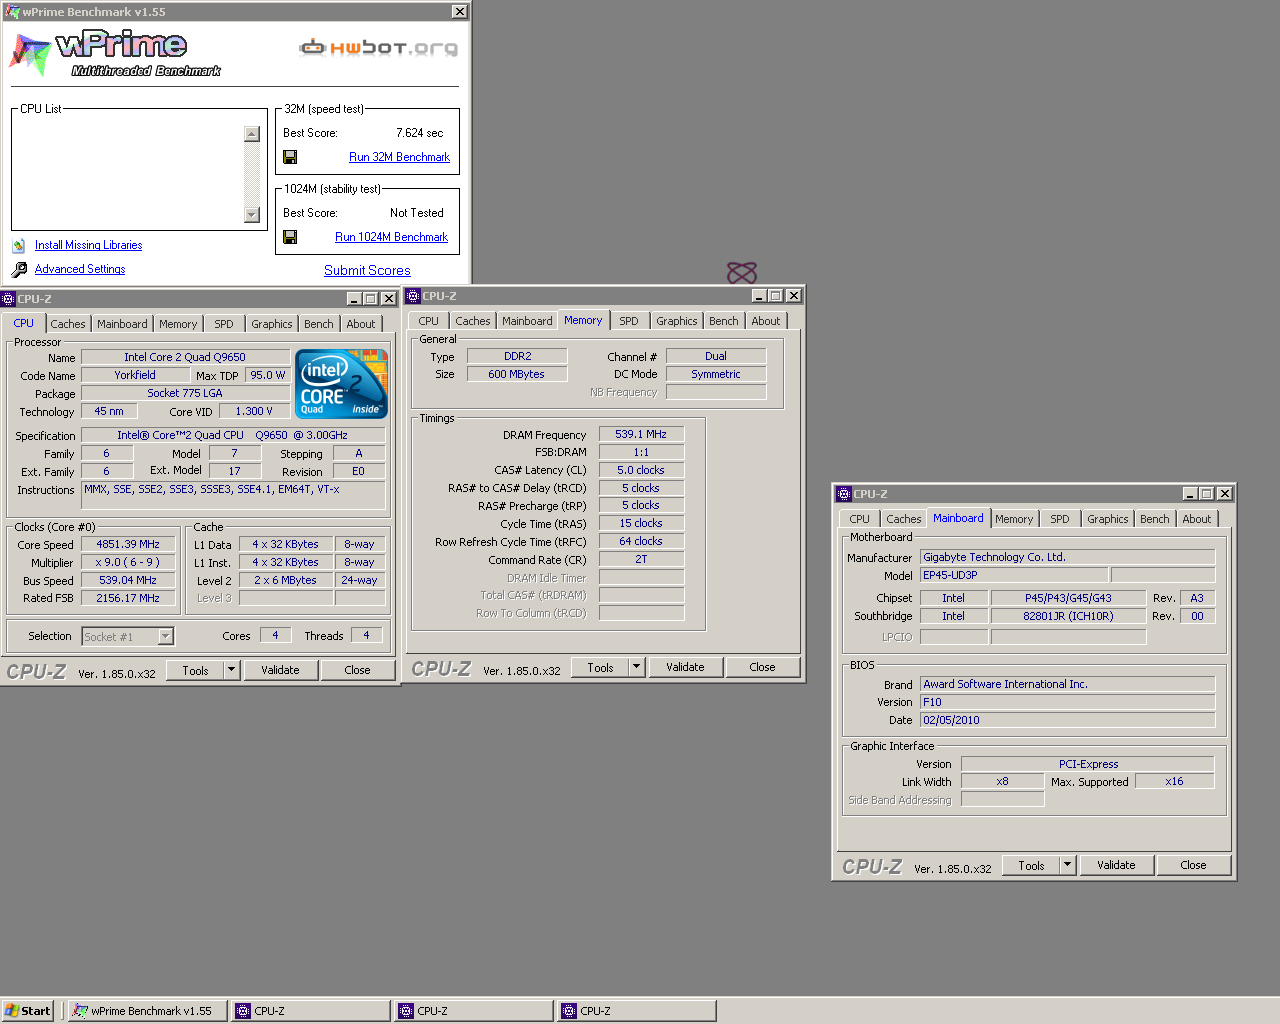Select Graphics tab in Mainboard window

(x=1108, y=519)
